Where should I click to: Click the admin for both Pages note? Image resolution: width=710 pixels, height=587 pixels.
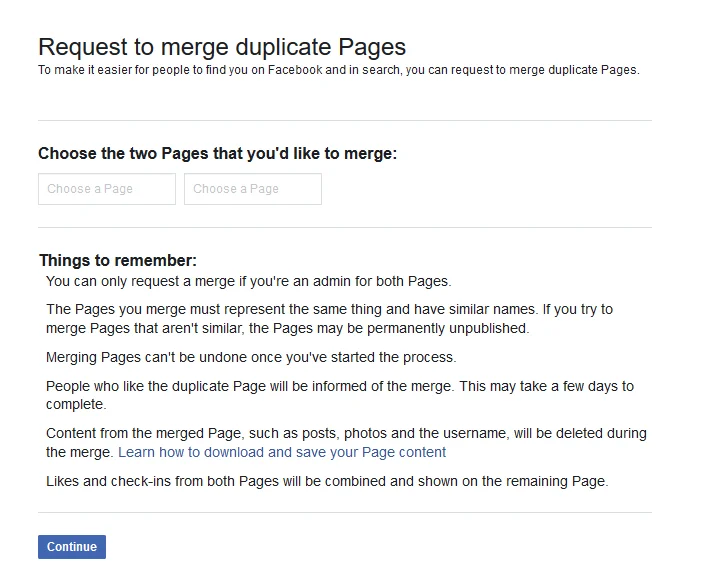pos(248,281)
